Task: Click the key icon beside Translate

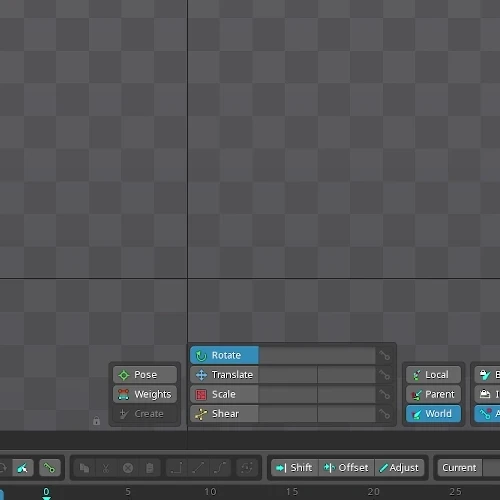Action: [x=384, y=375]
